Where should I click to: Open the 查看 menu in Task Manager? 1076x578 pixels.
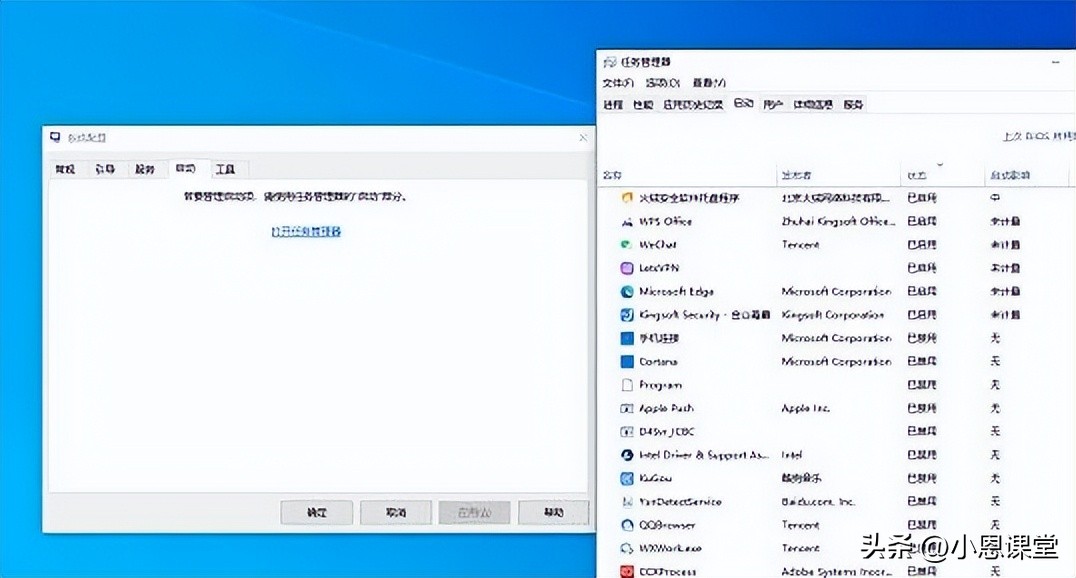coord(709,82)
